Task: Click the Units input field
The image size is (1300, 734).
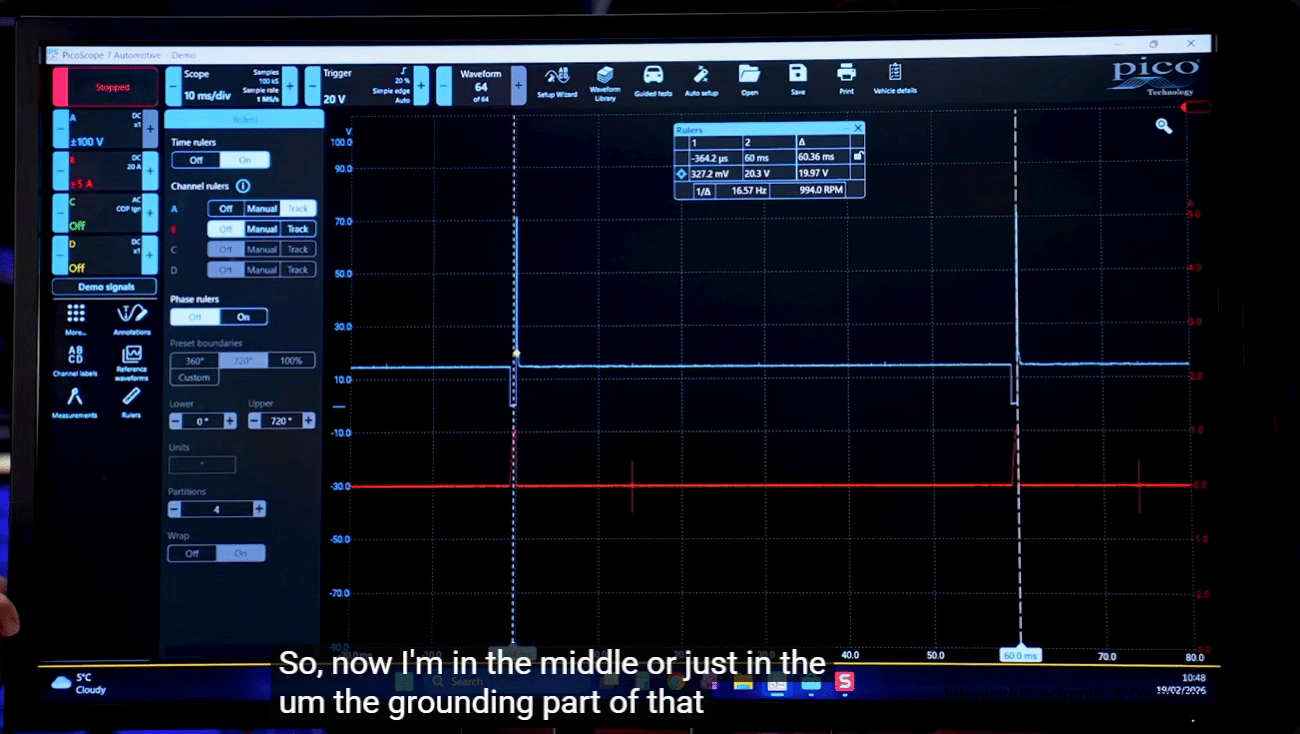Action: (202, 465)
